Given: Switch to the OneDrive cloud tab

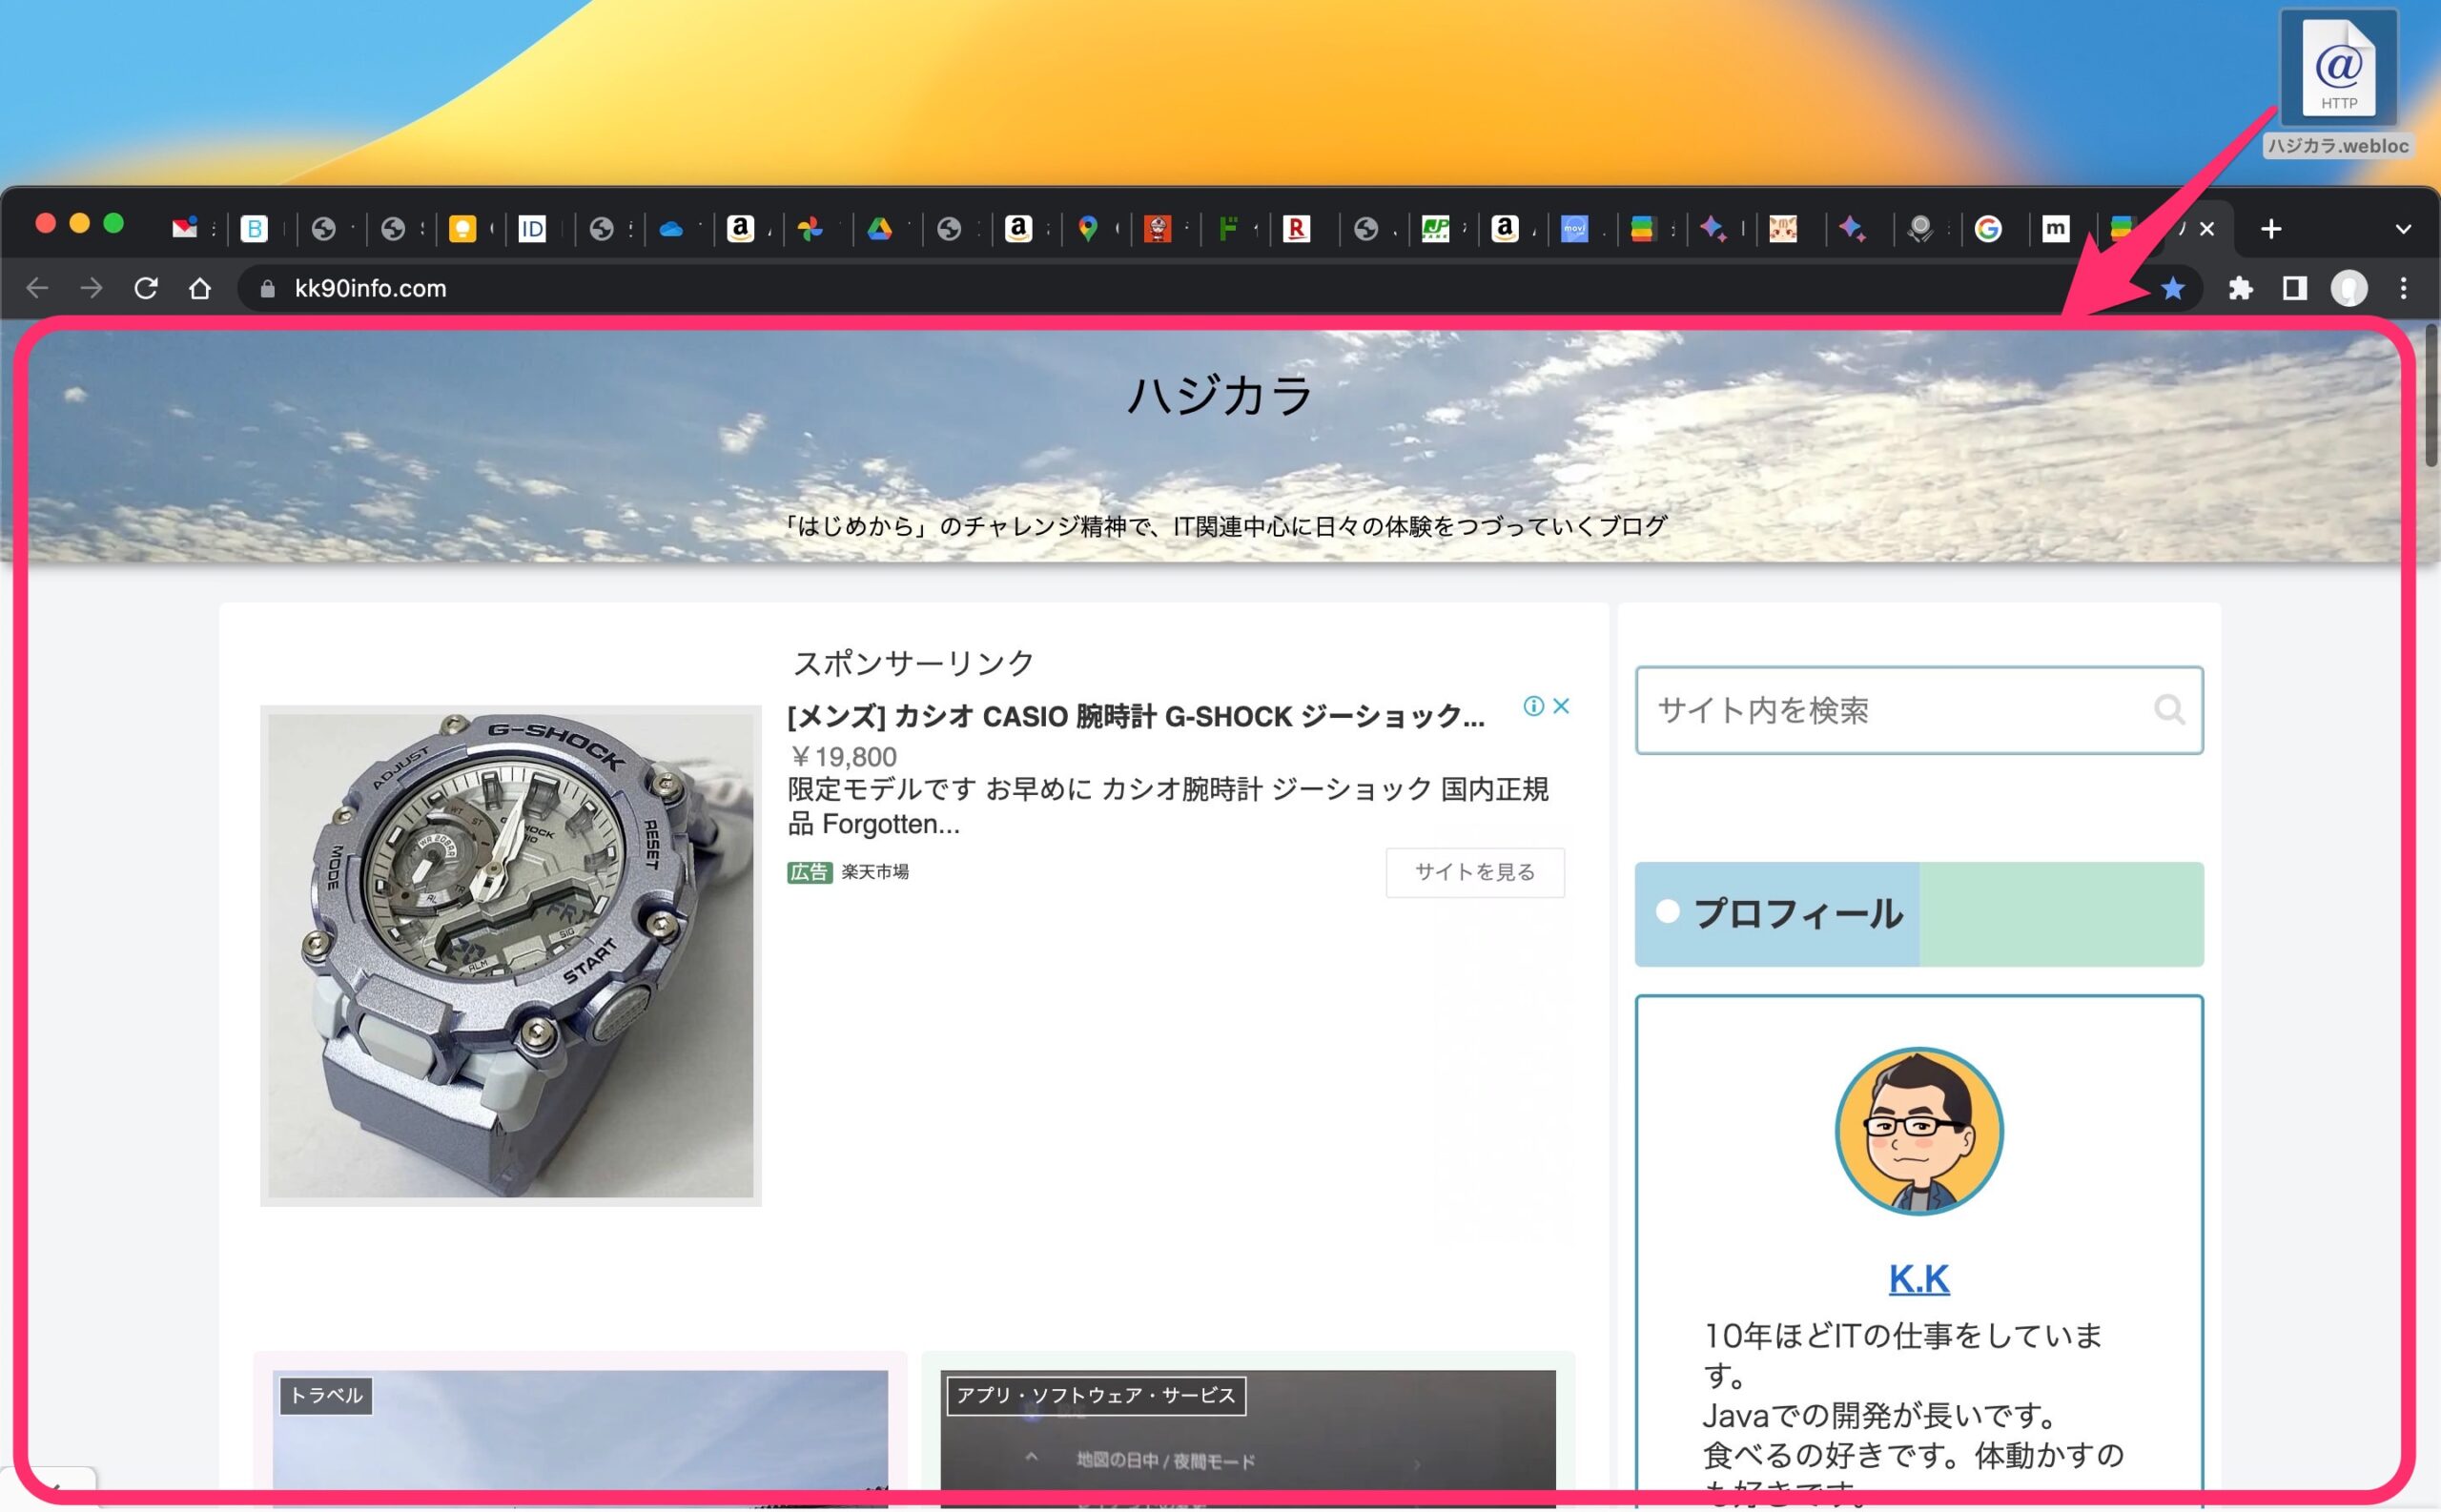Looking at the screenshot, I should (671, 229).
